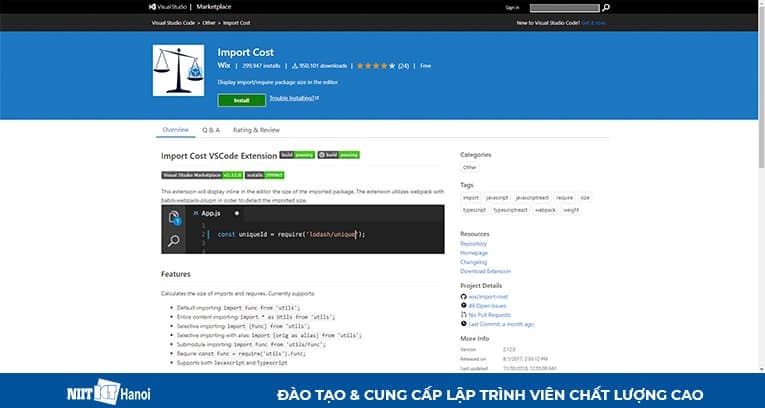
Task: Select the javascript tag
Action: pos(497,198)
